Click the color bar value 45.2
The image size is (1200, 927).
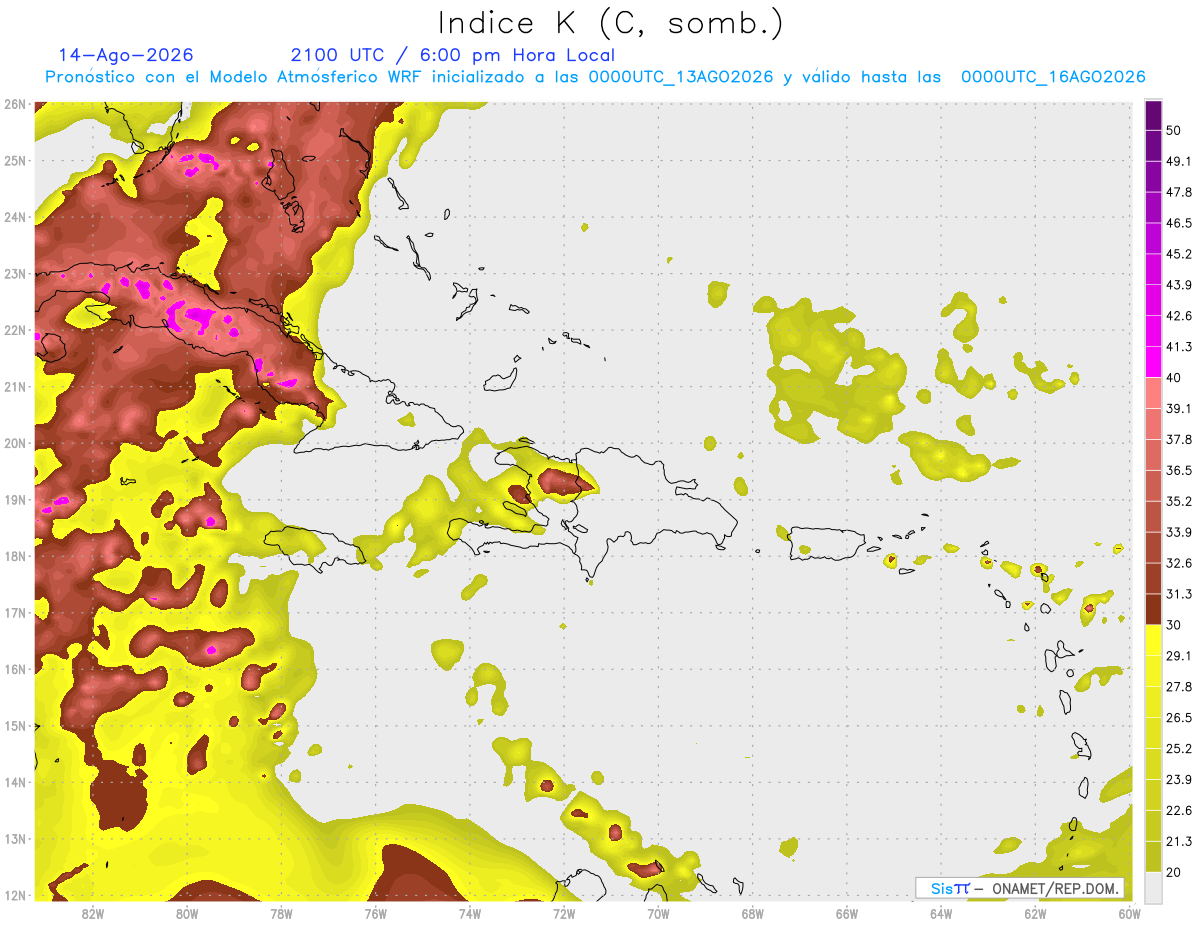tap(1179, 254)
